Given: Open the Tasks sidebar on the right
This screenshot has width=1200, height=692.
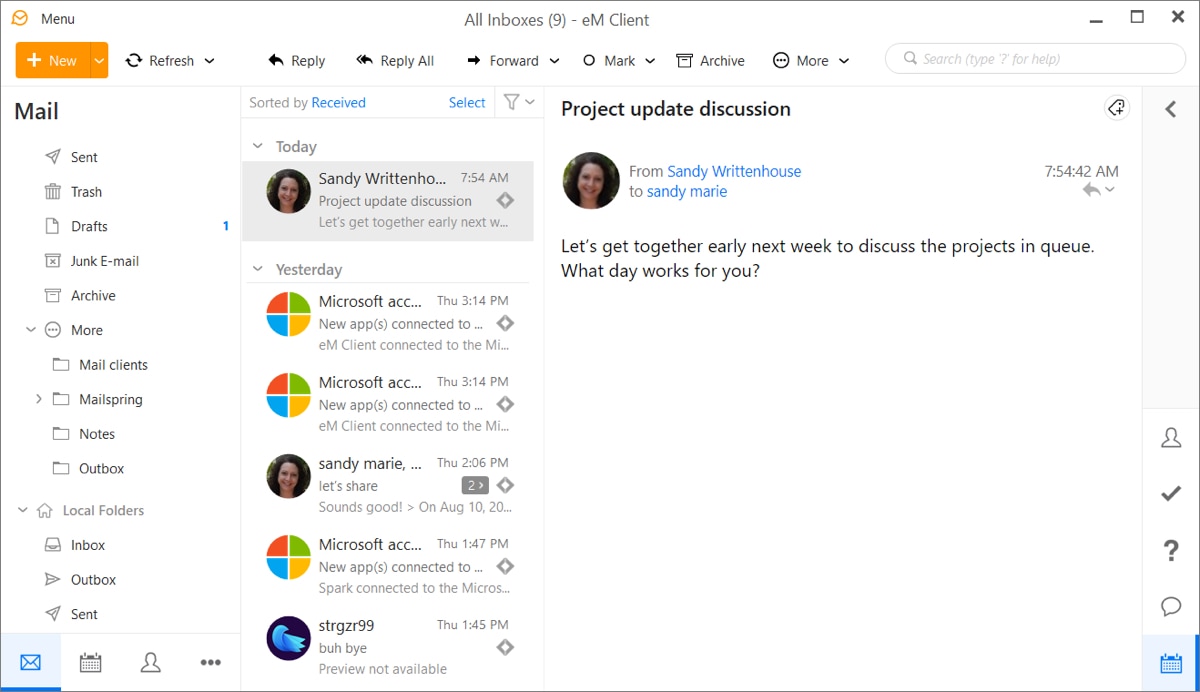Looking at the screenshot, I should pyautogui.click(x=1171, y=493).
